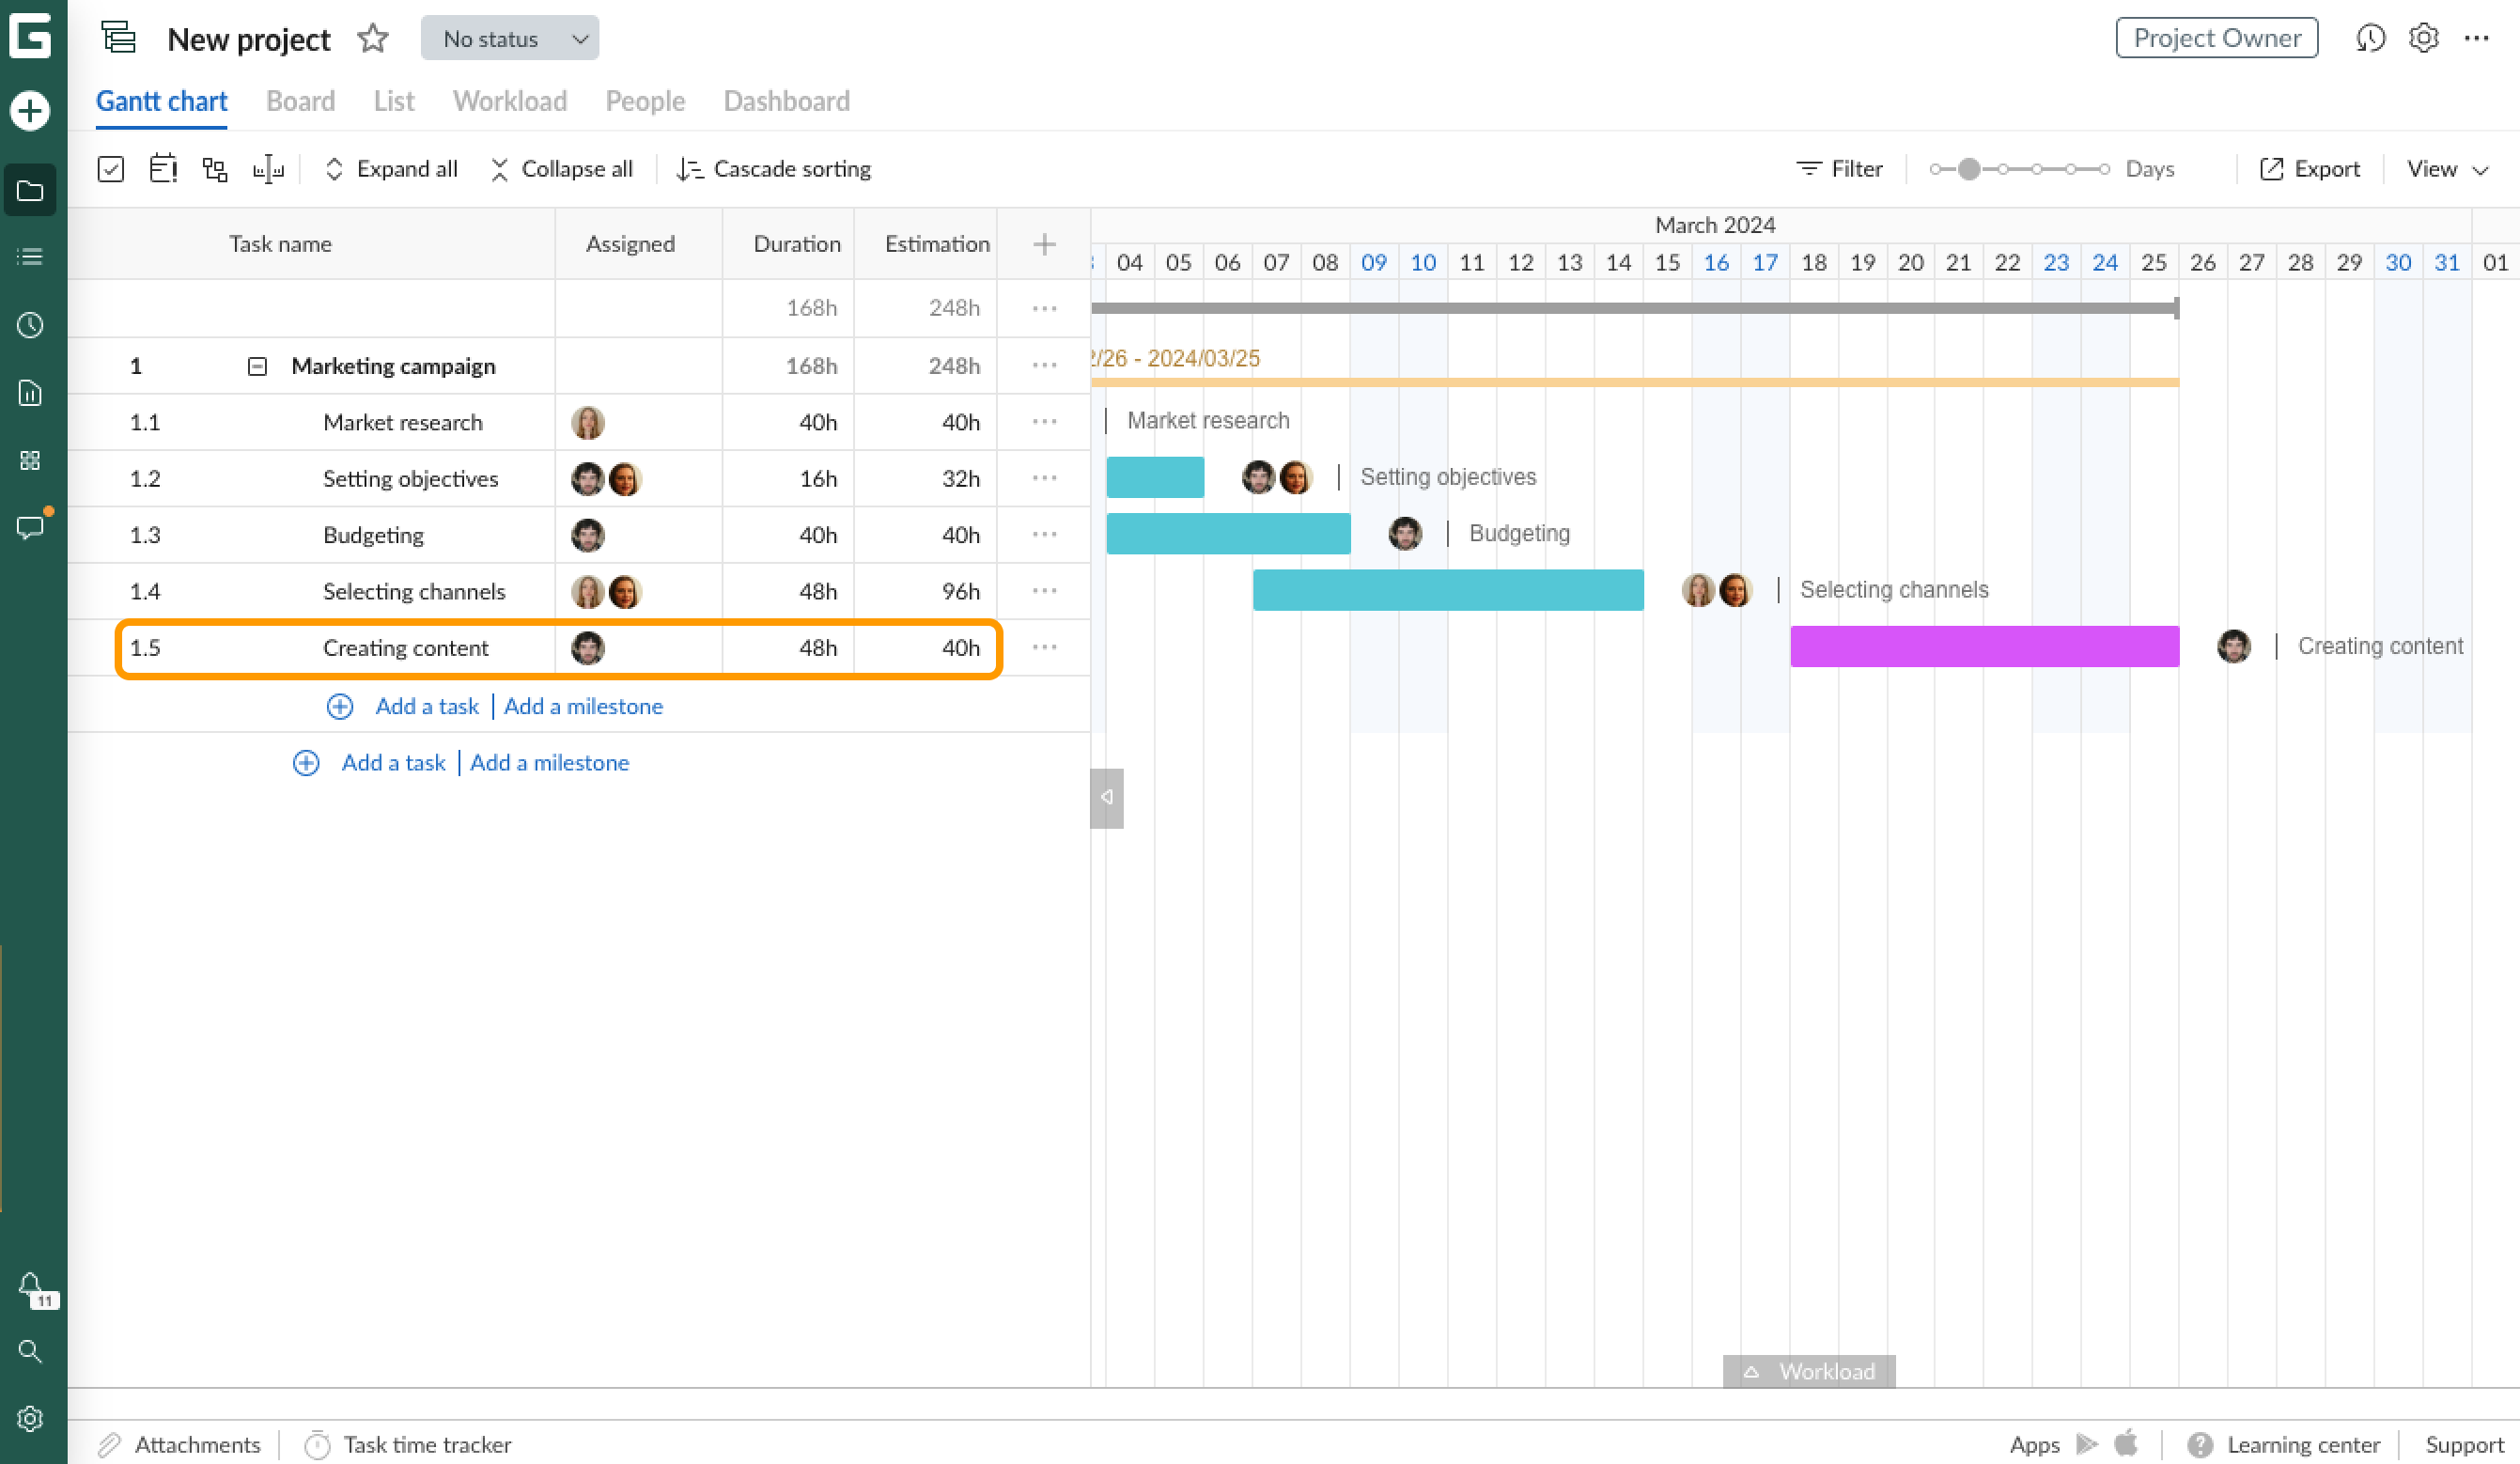Open Cascade sorting options
Viewport: 2520px width, 1464px height.
pyautogui.click(x=774, y=168)
